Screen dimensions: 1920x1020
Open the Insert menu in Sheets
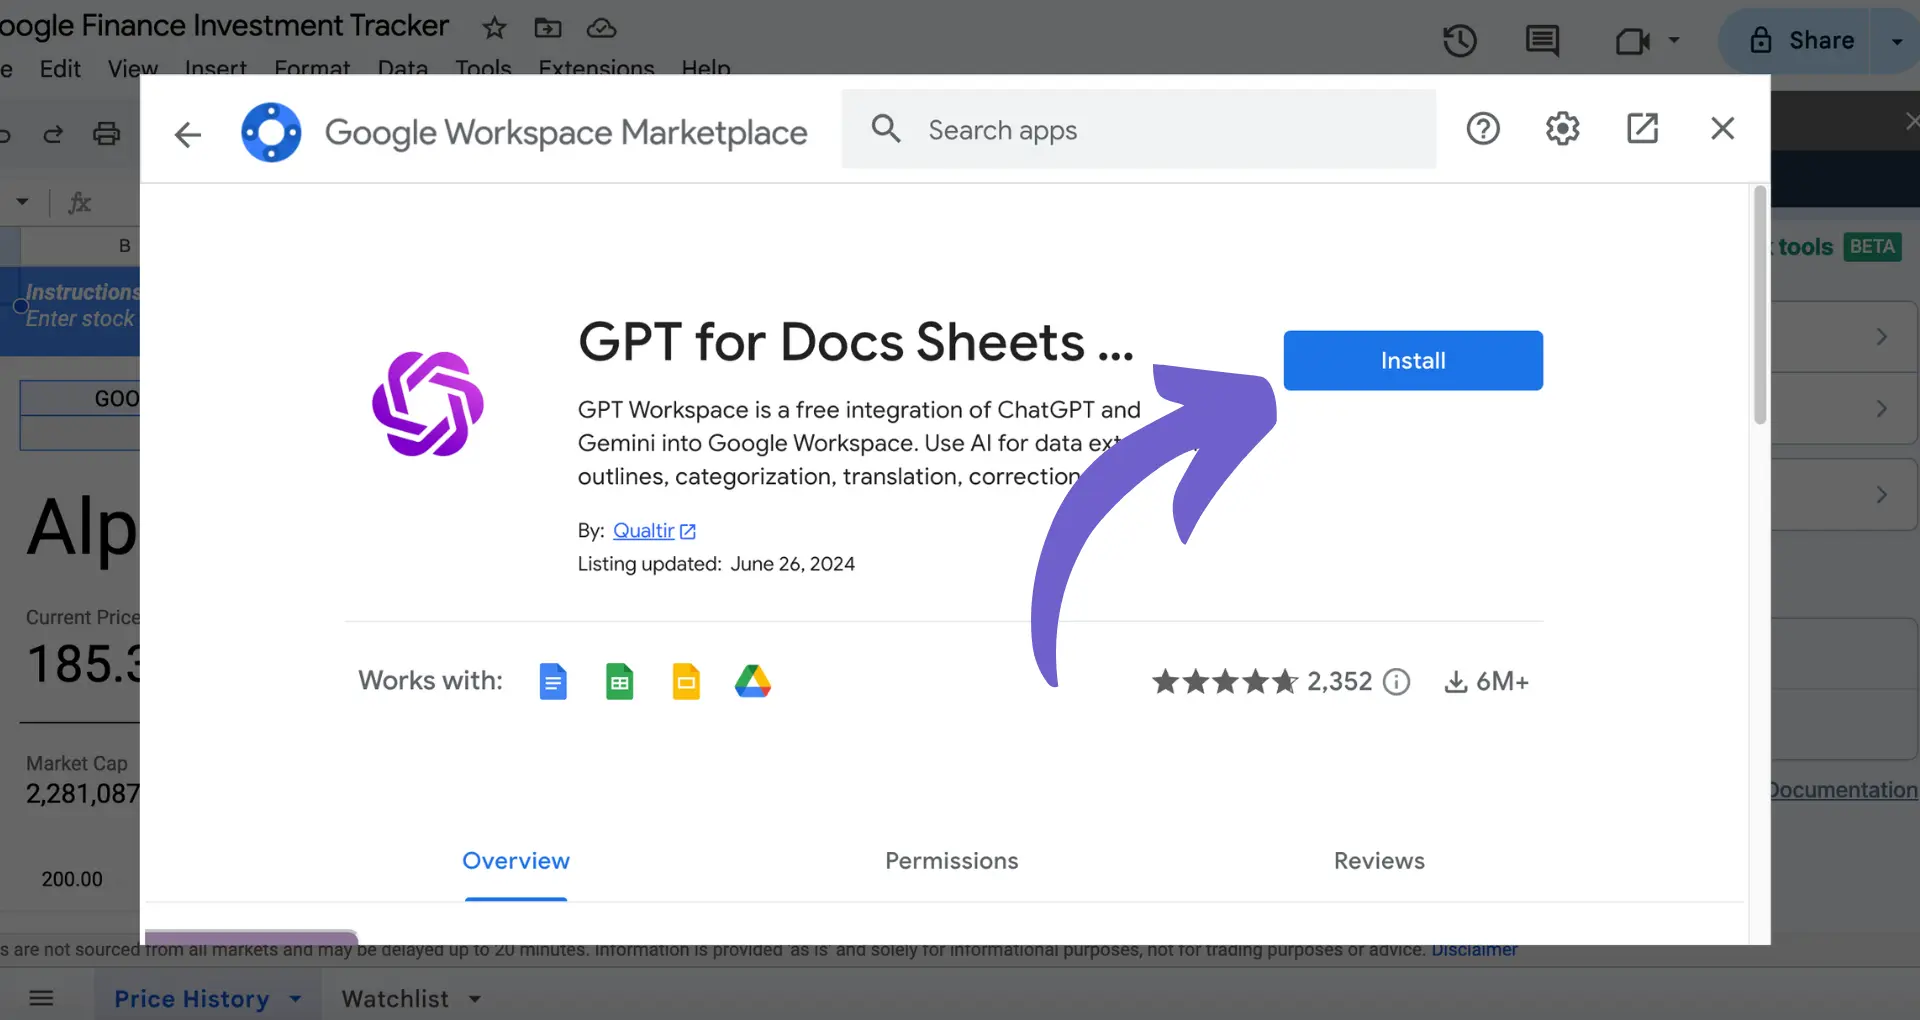pyautogui.click(x=216, y=68)
